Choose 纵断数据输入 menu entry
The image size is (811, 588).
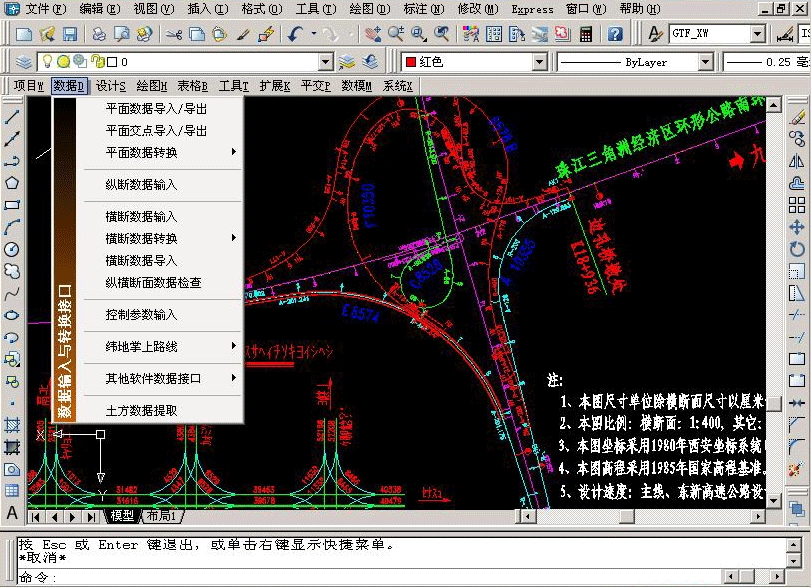(141, 185)
